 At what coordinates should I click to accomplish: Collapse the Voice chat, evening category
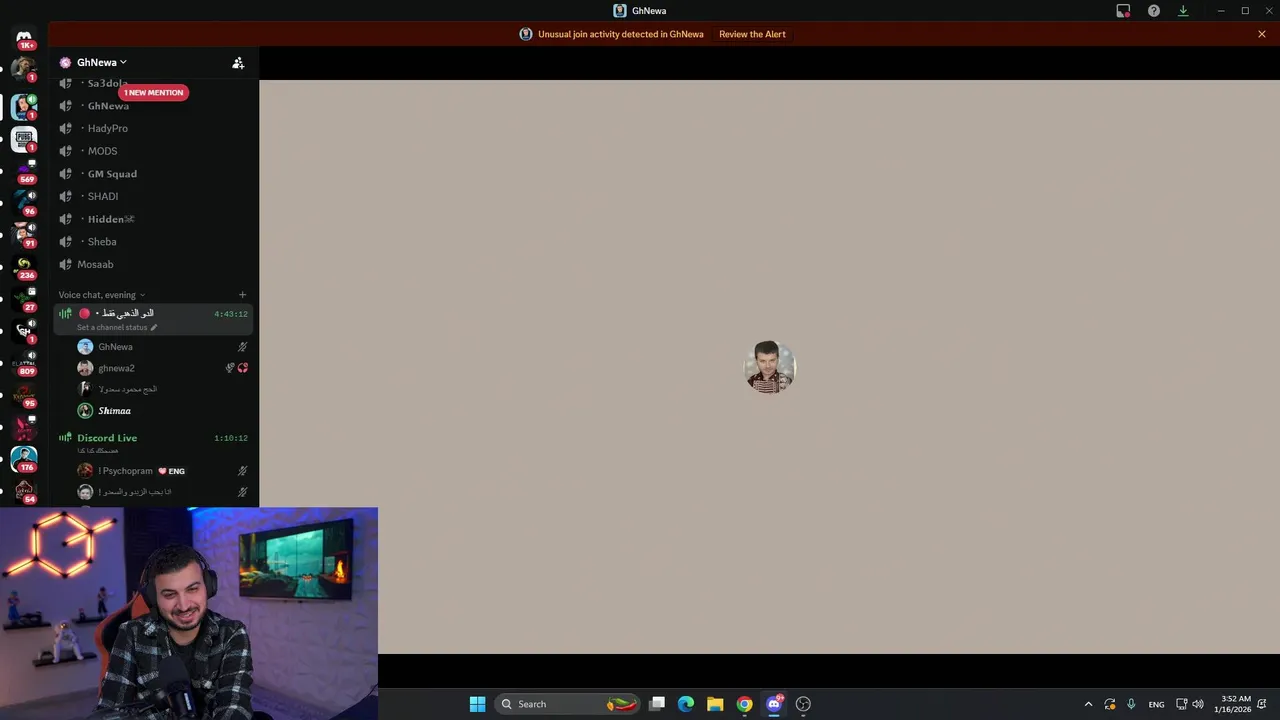coord(102,295)
